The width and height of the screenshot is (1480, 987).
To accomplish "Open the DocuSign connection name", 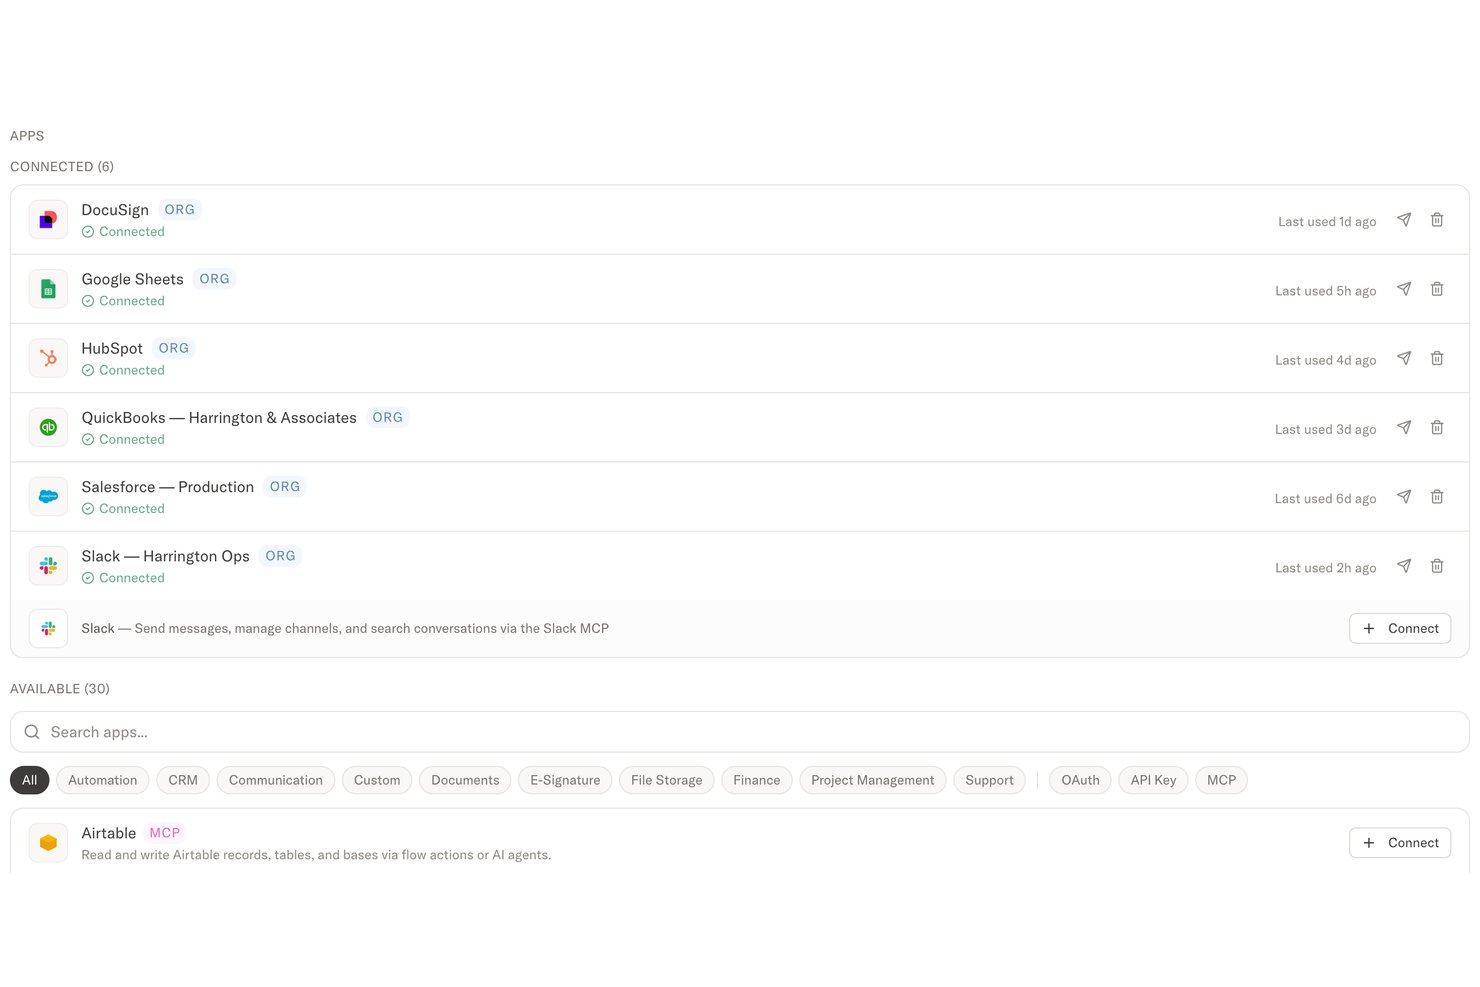I will tap(115, 210).
